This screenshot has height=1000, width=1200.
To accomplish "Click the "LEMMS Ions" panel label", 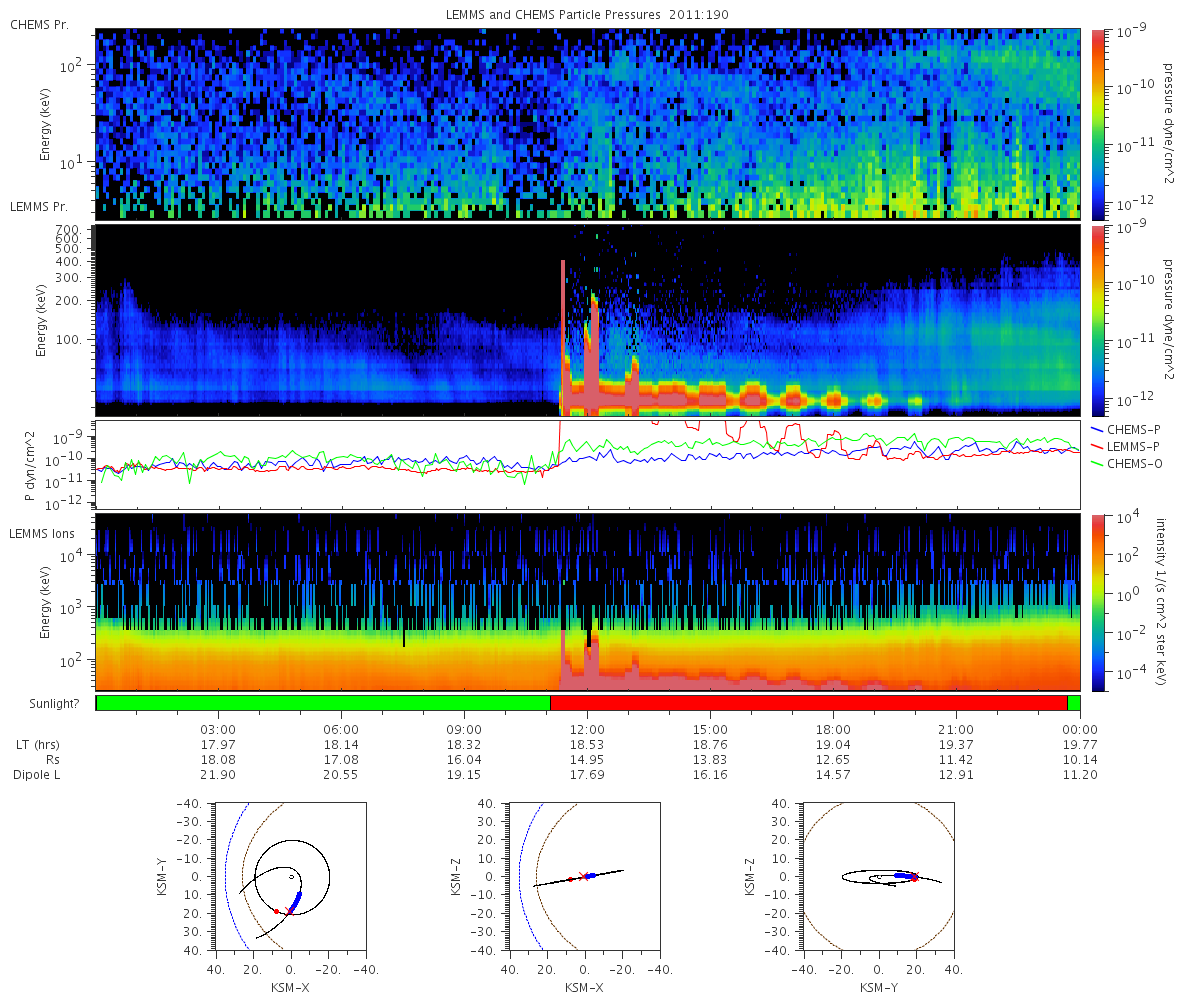I will tap(41, 535).
